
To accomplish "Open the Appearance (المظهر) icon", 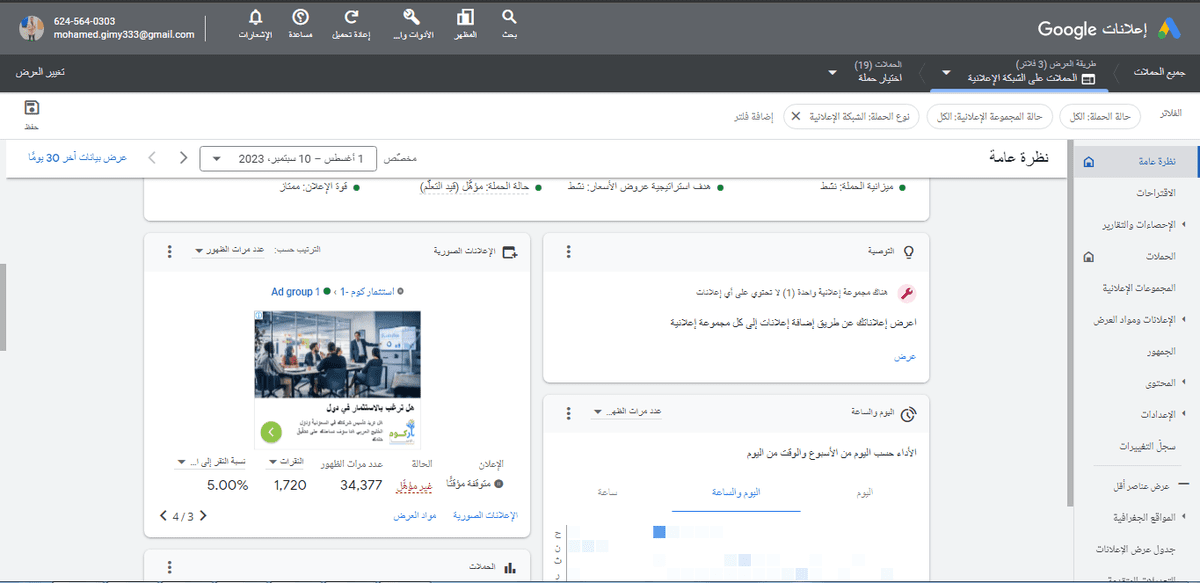I will coord(465,18).
